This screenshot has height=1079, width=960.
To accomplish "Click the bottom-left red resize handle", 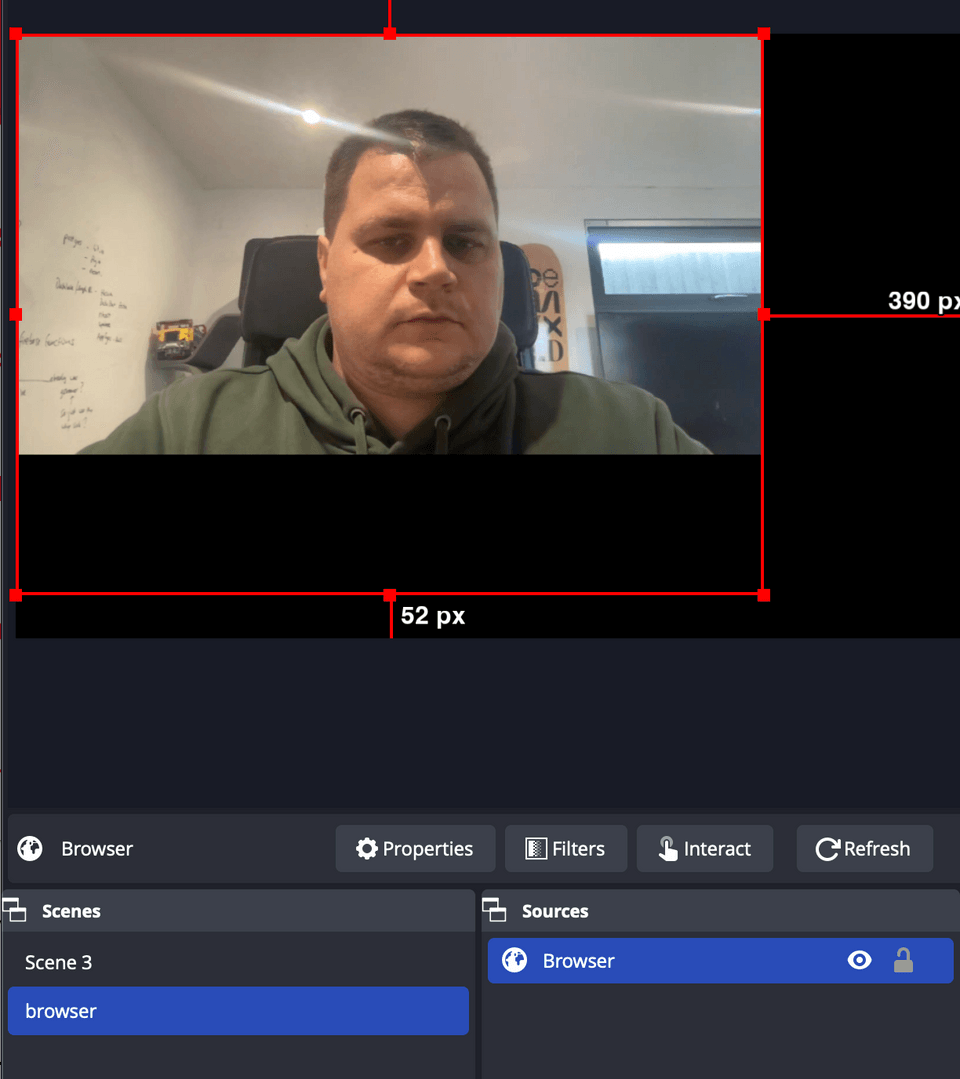I will (x=16, y=595).
